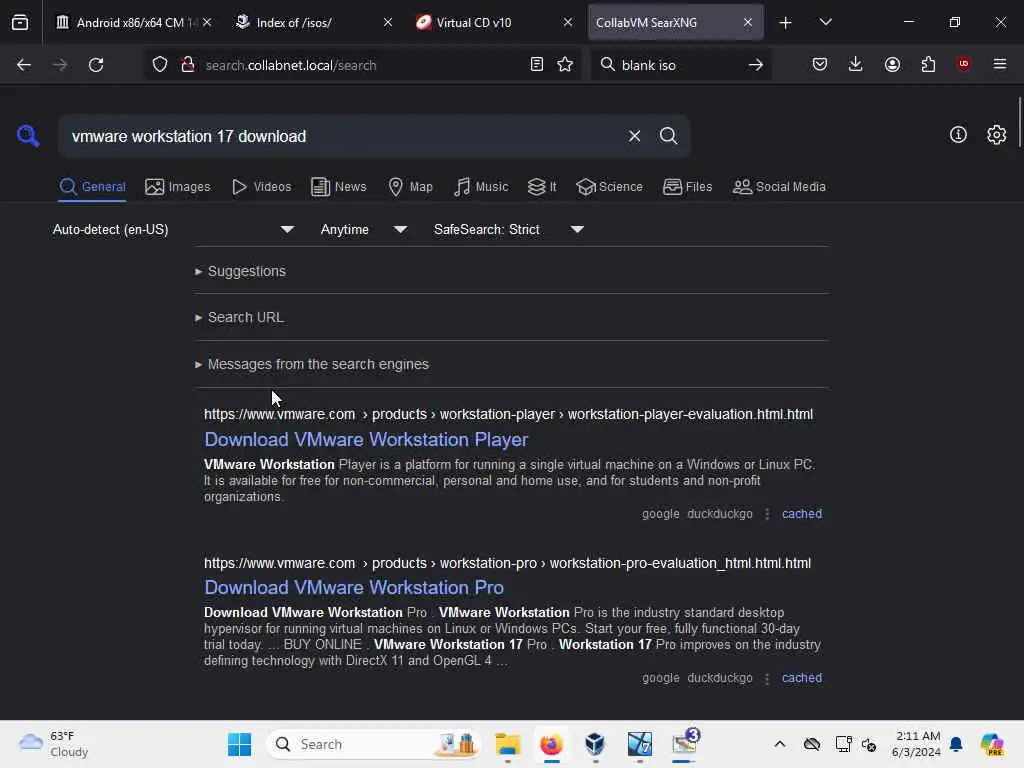
Task: Open Firefox View icon in tab bar
Action: click(20, 22)
